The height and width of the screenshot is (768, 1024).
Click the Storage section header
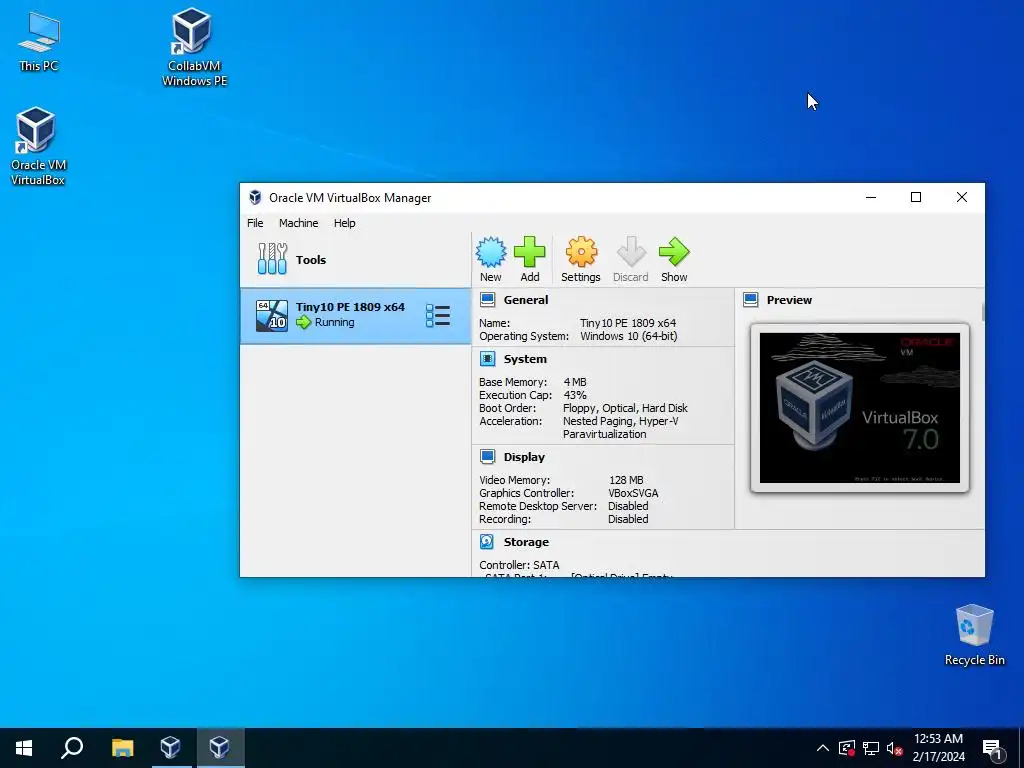526,541
